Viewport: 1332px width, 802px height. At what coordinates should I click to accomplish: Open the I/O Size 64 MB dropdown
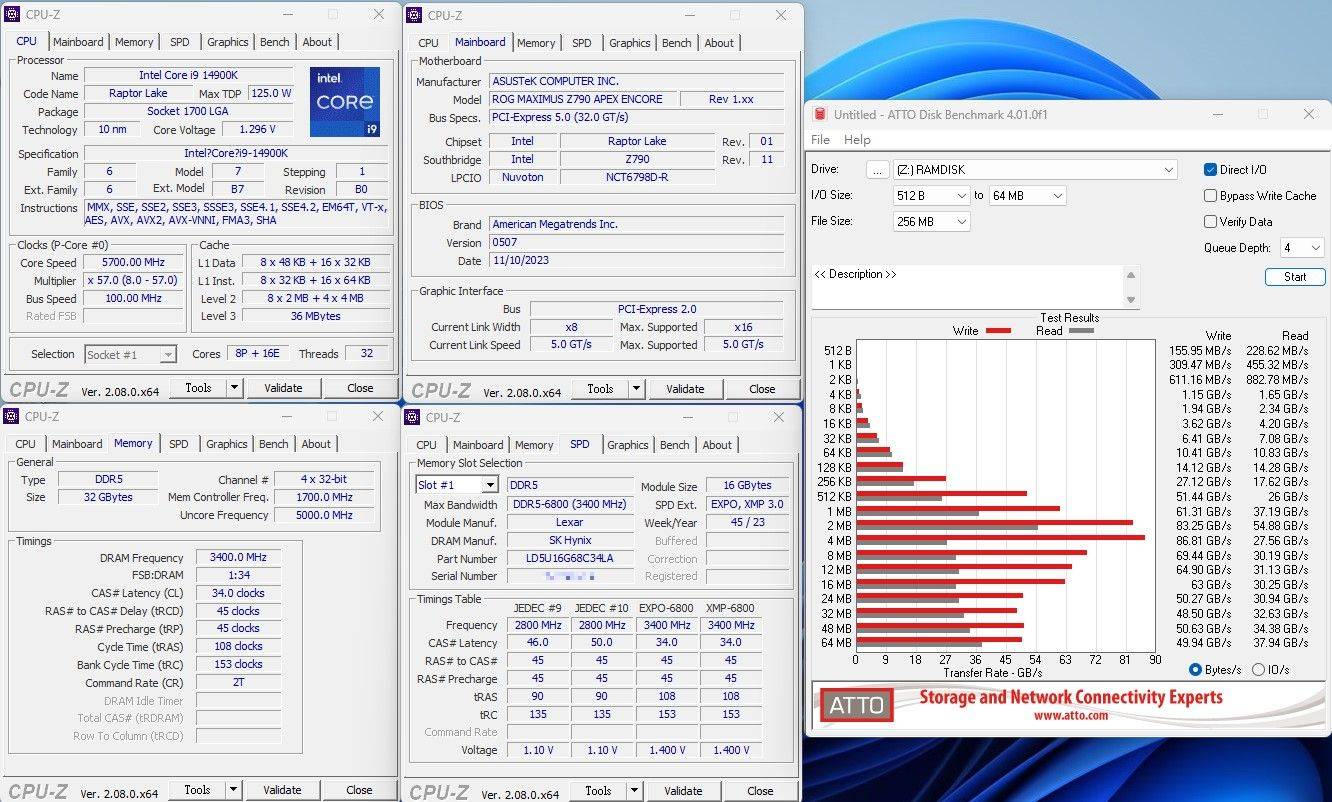1027,196
